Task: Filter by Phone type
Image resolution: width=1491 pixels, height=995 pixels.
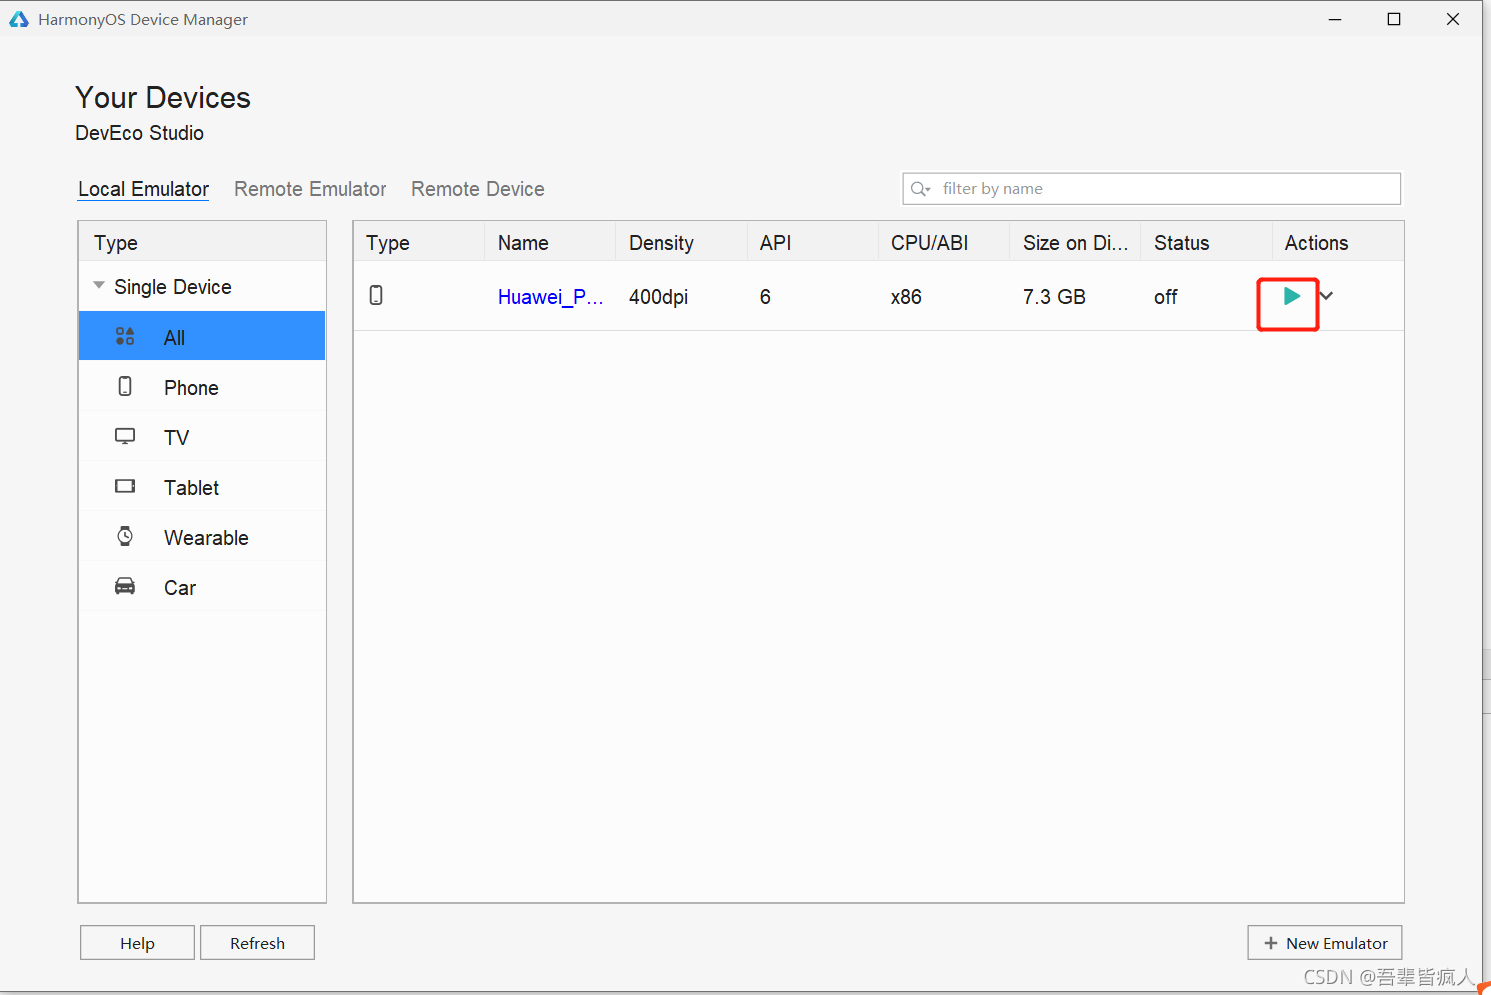Action: point(202,386)
